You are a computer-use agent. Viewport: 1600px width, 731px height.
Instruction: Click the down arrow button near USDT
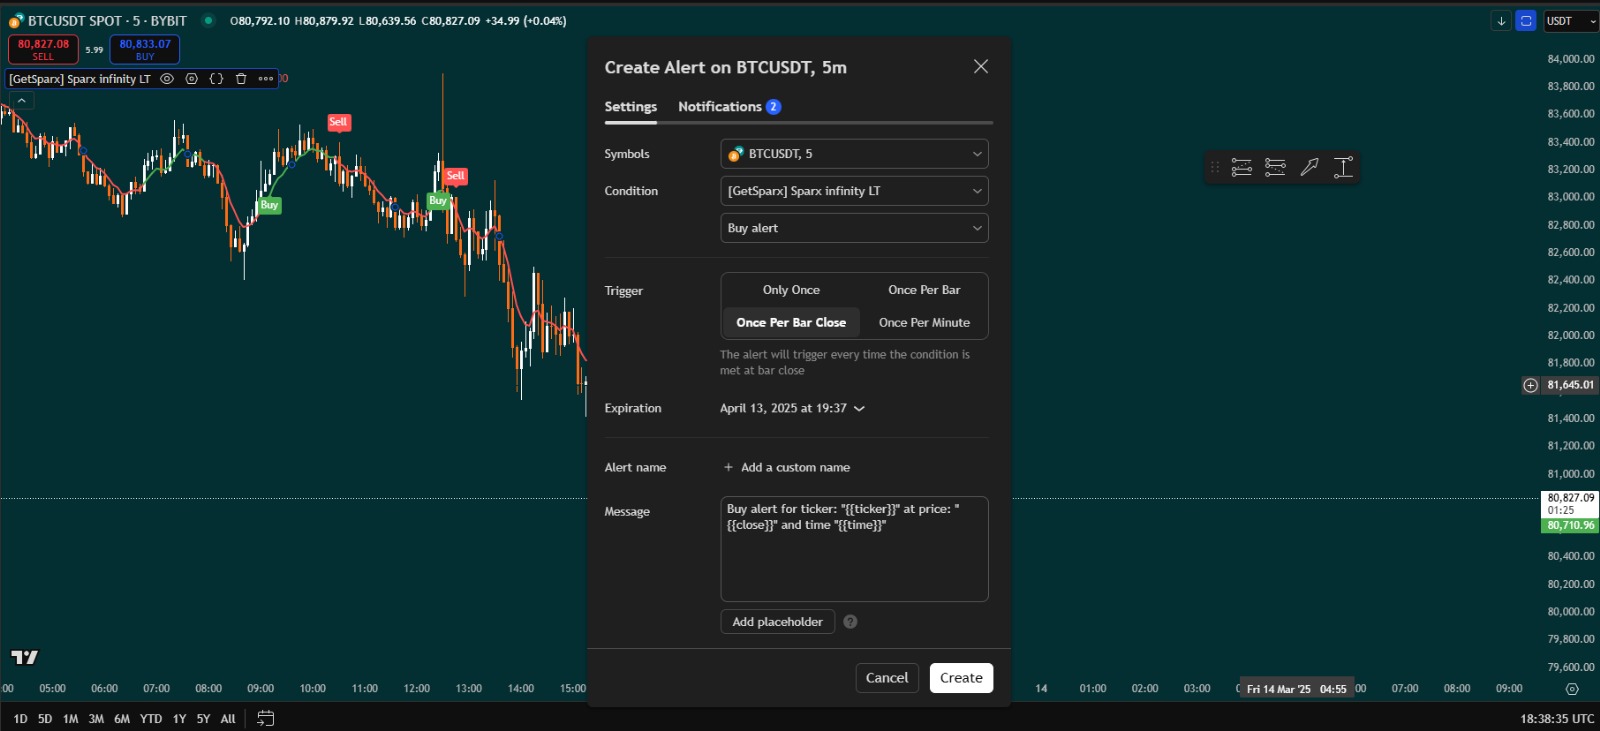coord(1501,21)
